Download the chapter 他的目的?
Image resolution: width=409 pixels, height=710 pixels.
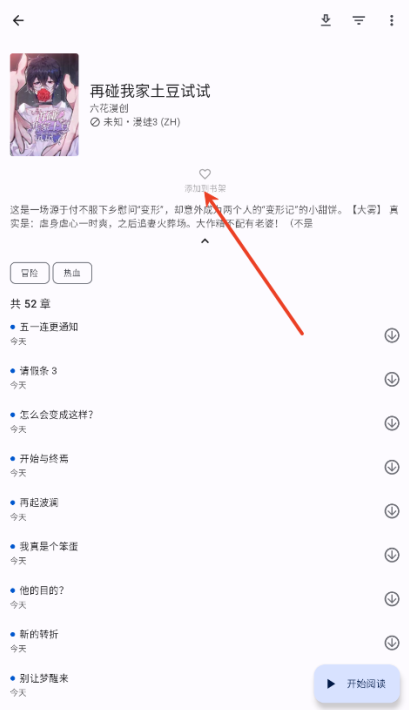pos(392,599)
